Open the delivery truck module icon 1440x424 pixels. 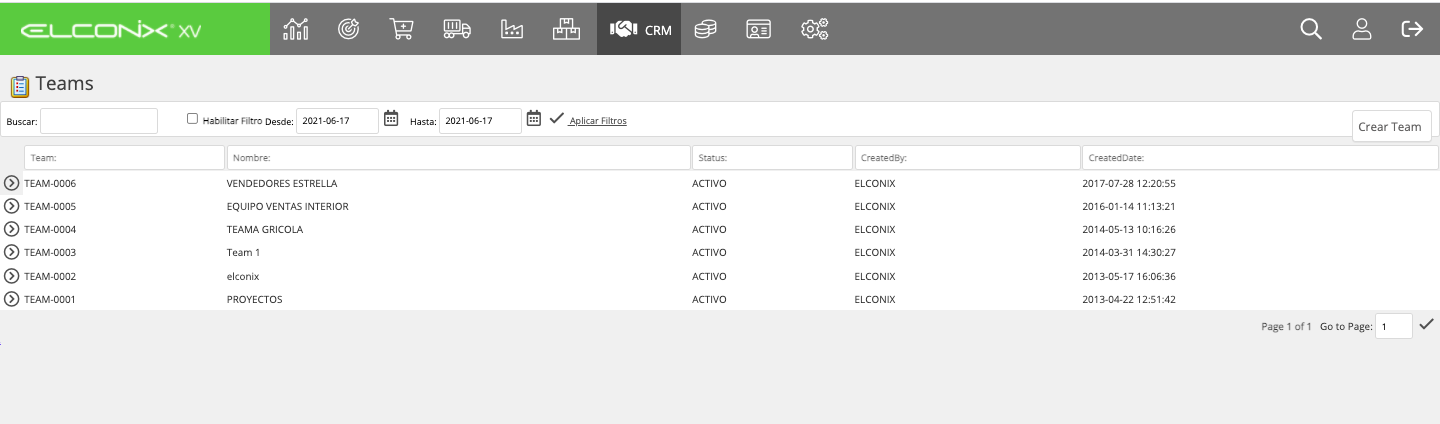pos(457,29)
